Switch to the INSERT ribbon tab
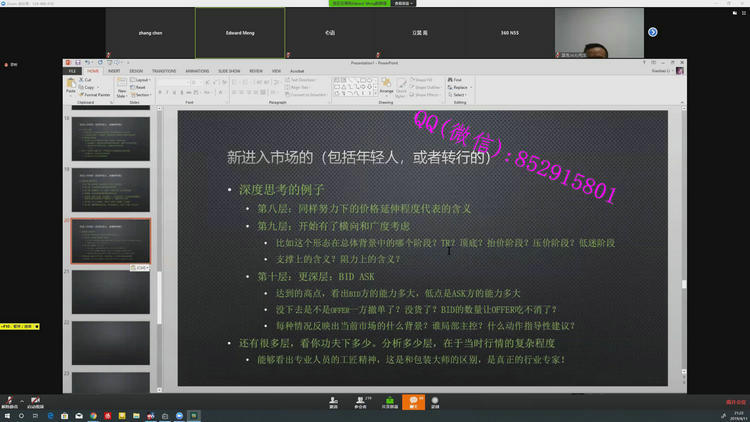750x422 pixels. 114,71
